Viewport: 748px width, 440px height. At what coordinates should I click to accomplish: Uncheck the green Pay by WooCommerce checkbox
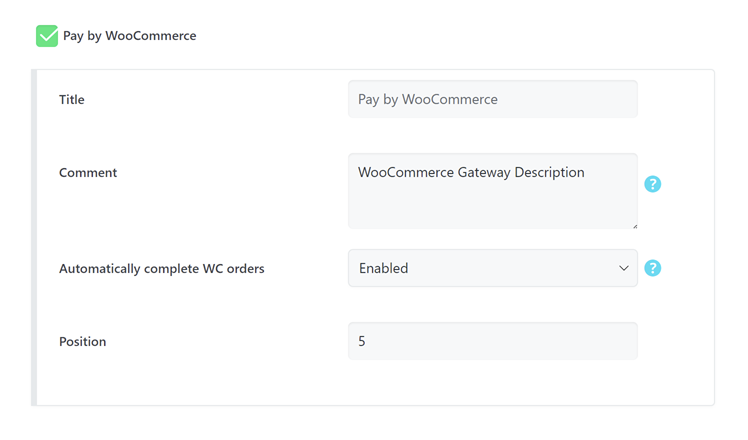[47, 36]
